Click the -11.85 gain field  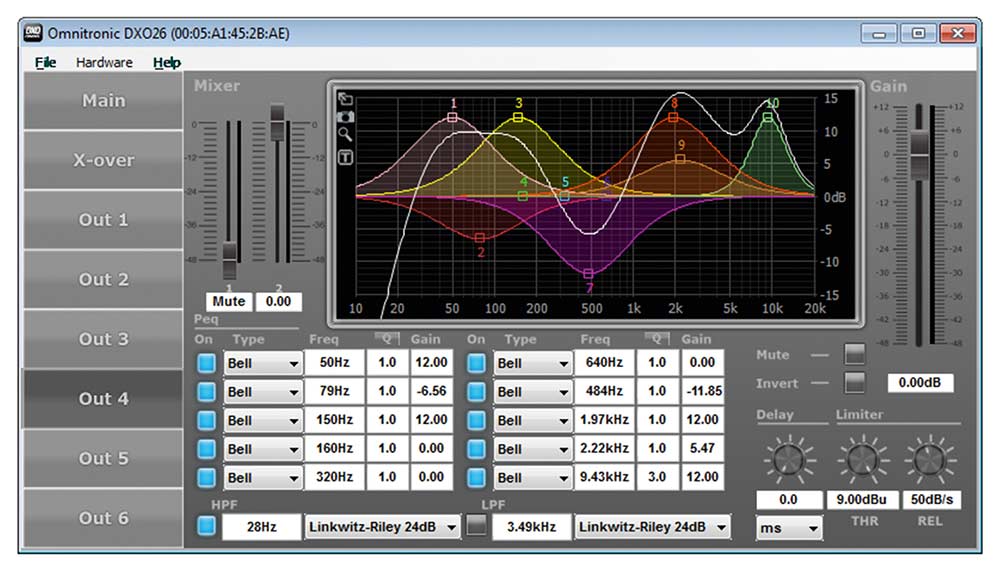702,391
